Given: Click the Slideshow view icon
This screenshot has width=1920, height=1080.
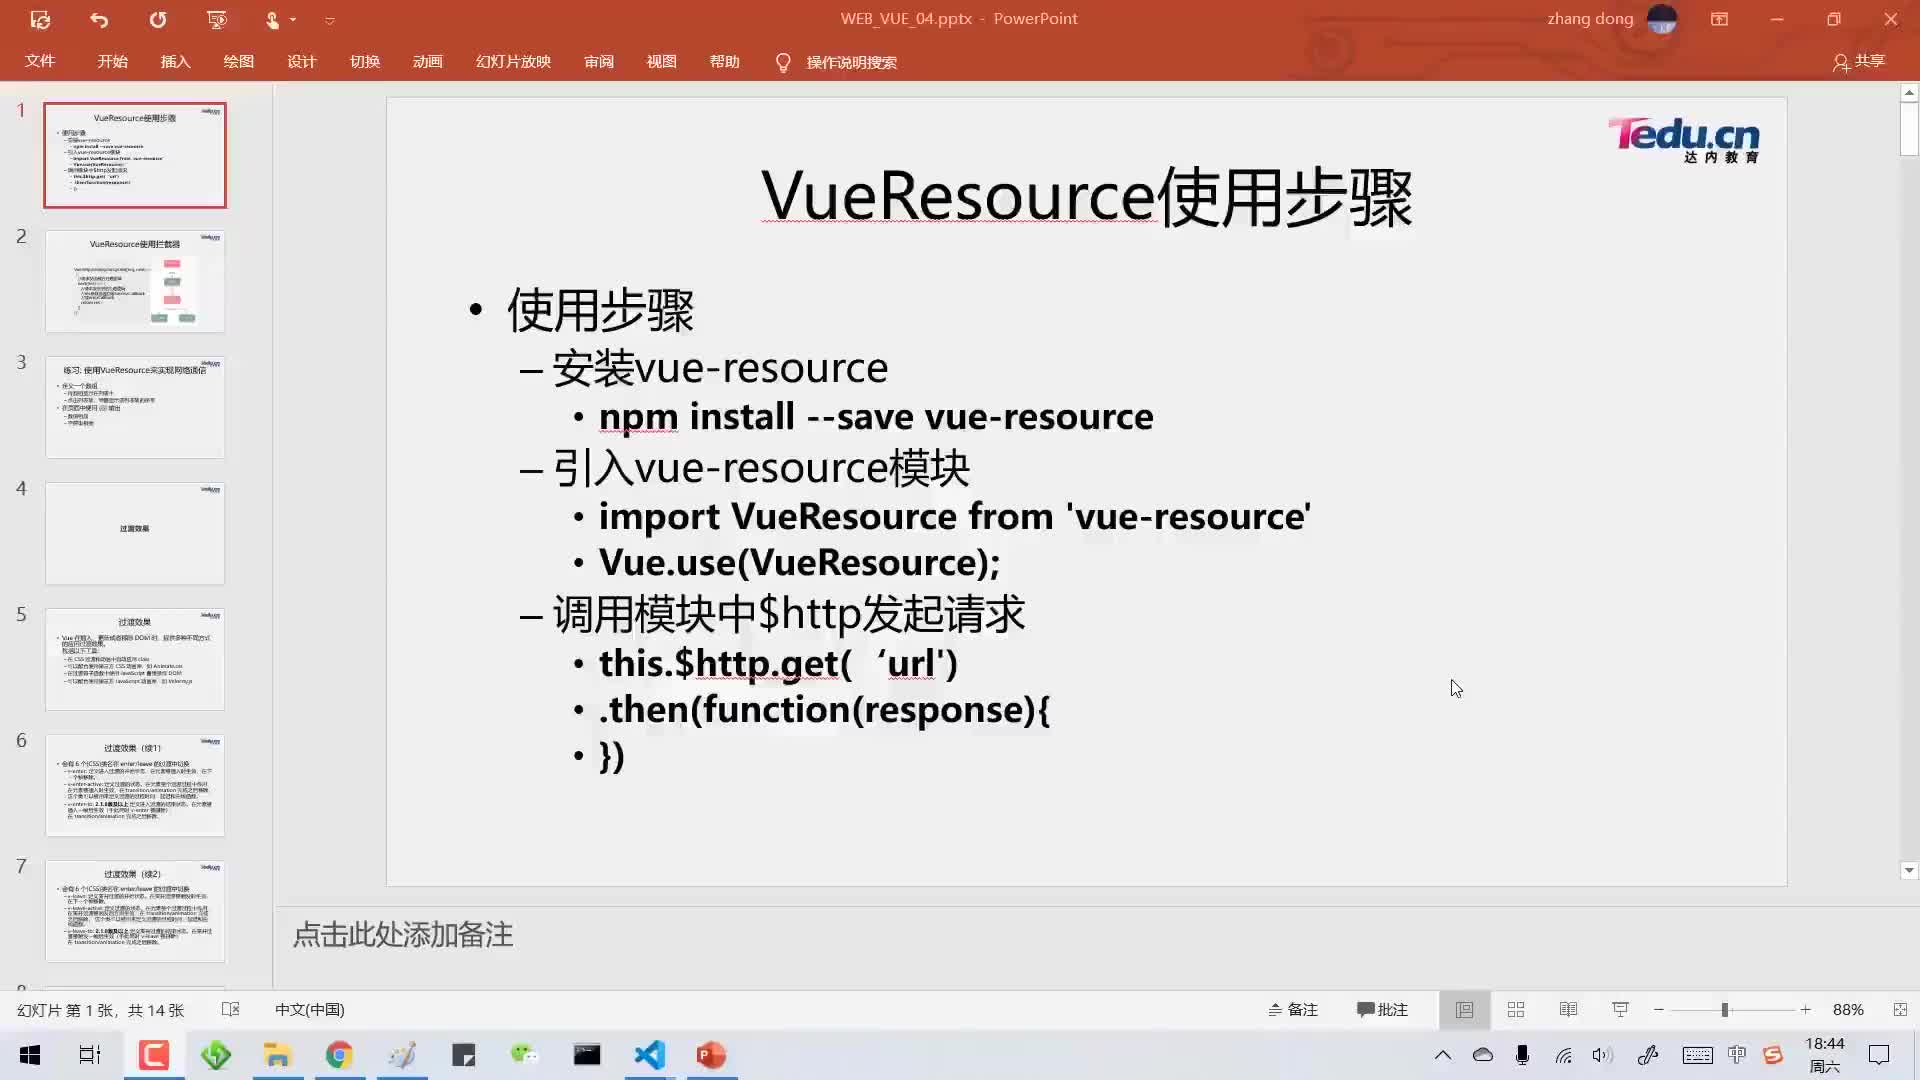Looking at the screenshot, I should (x=1618, y=1009).
